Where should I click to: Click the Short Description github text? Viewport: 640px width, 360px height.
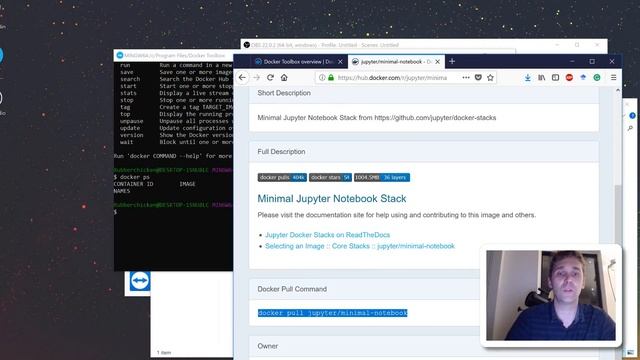[x=377, y=118]
